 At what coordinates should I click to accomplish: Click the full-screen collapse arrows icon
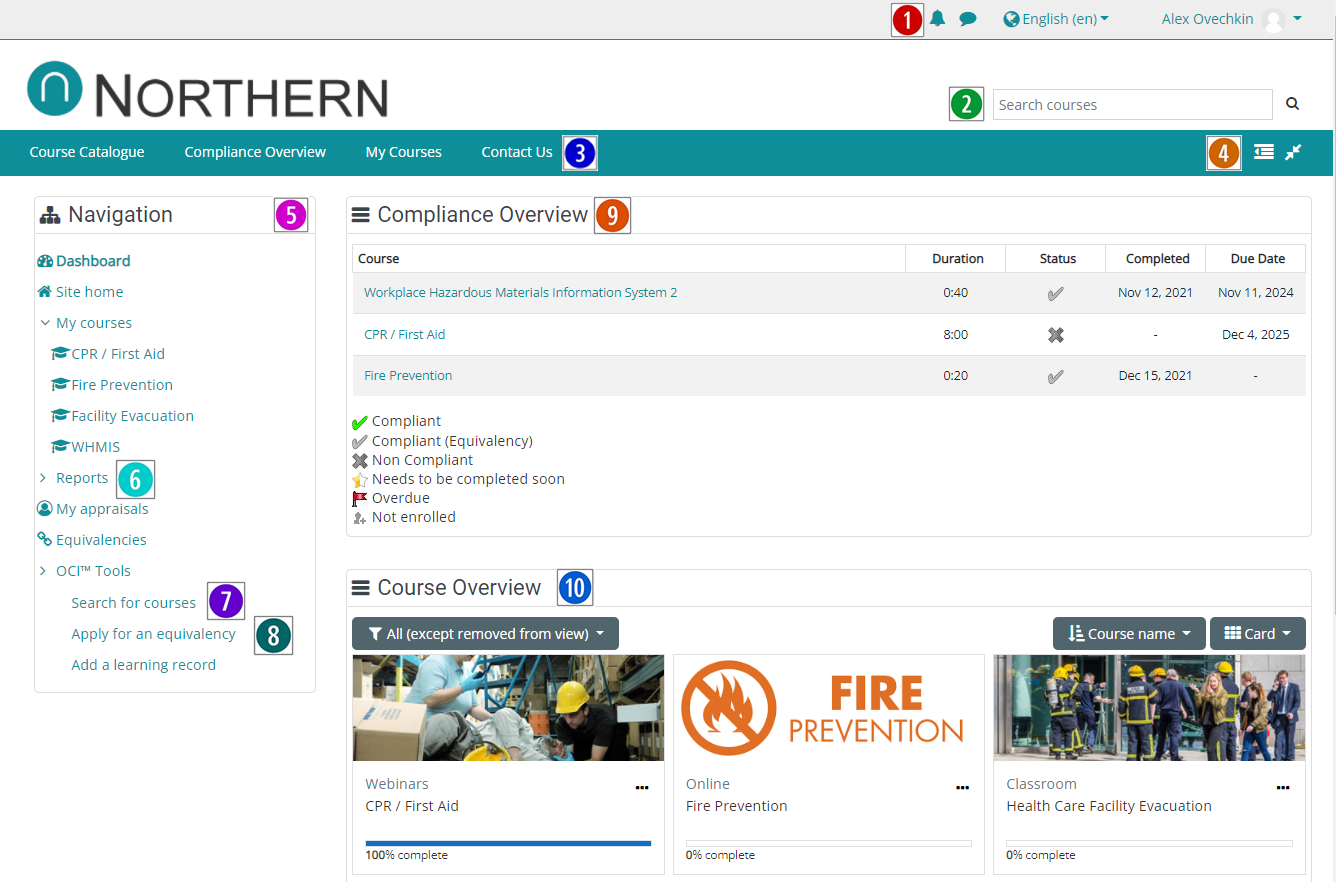[x=1293, y=152]
